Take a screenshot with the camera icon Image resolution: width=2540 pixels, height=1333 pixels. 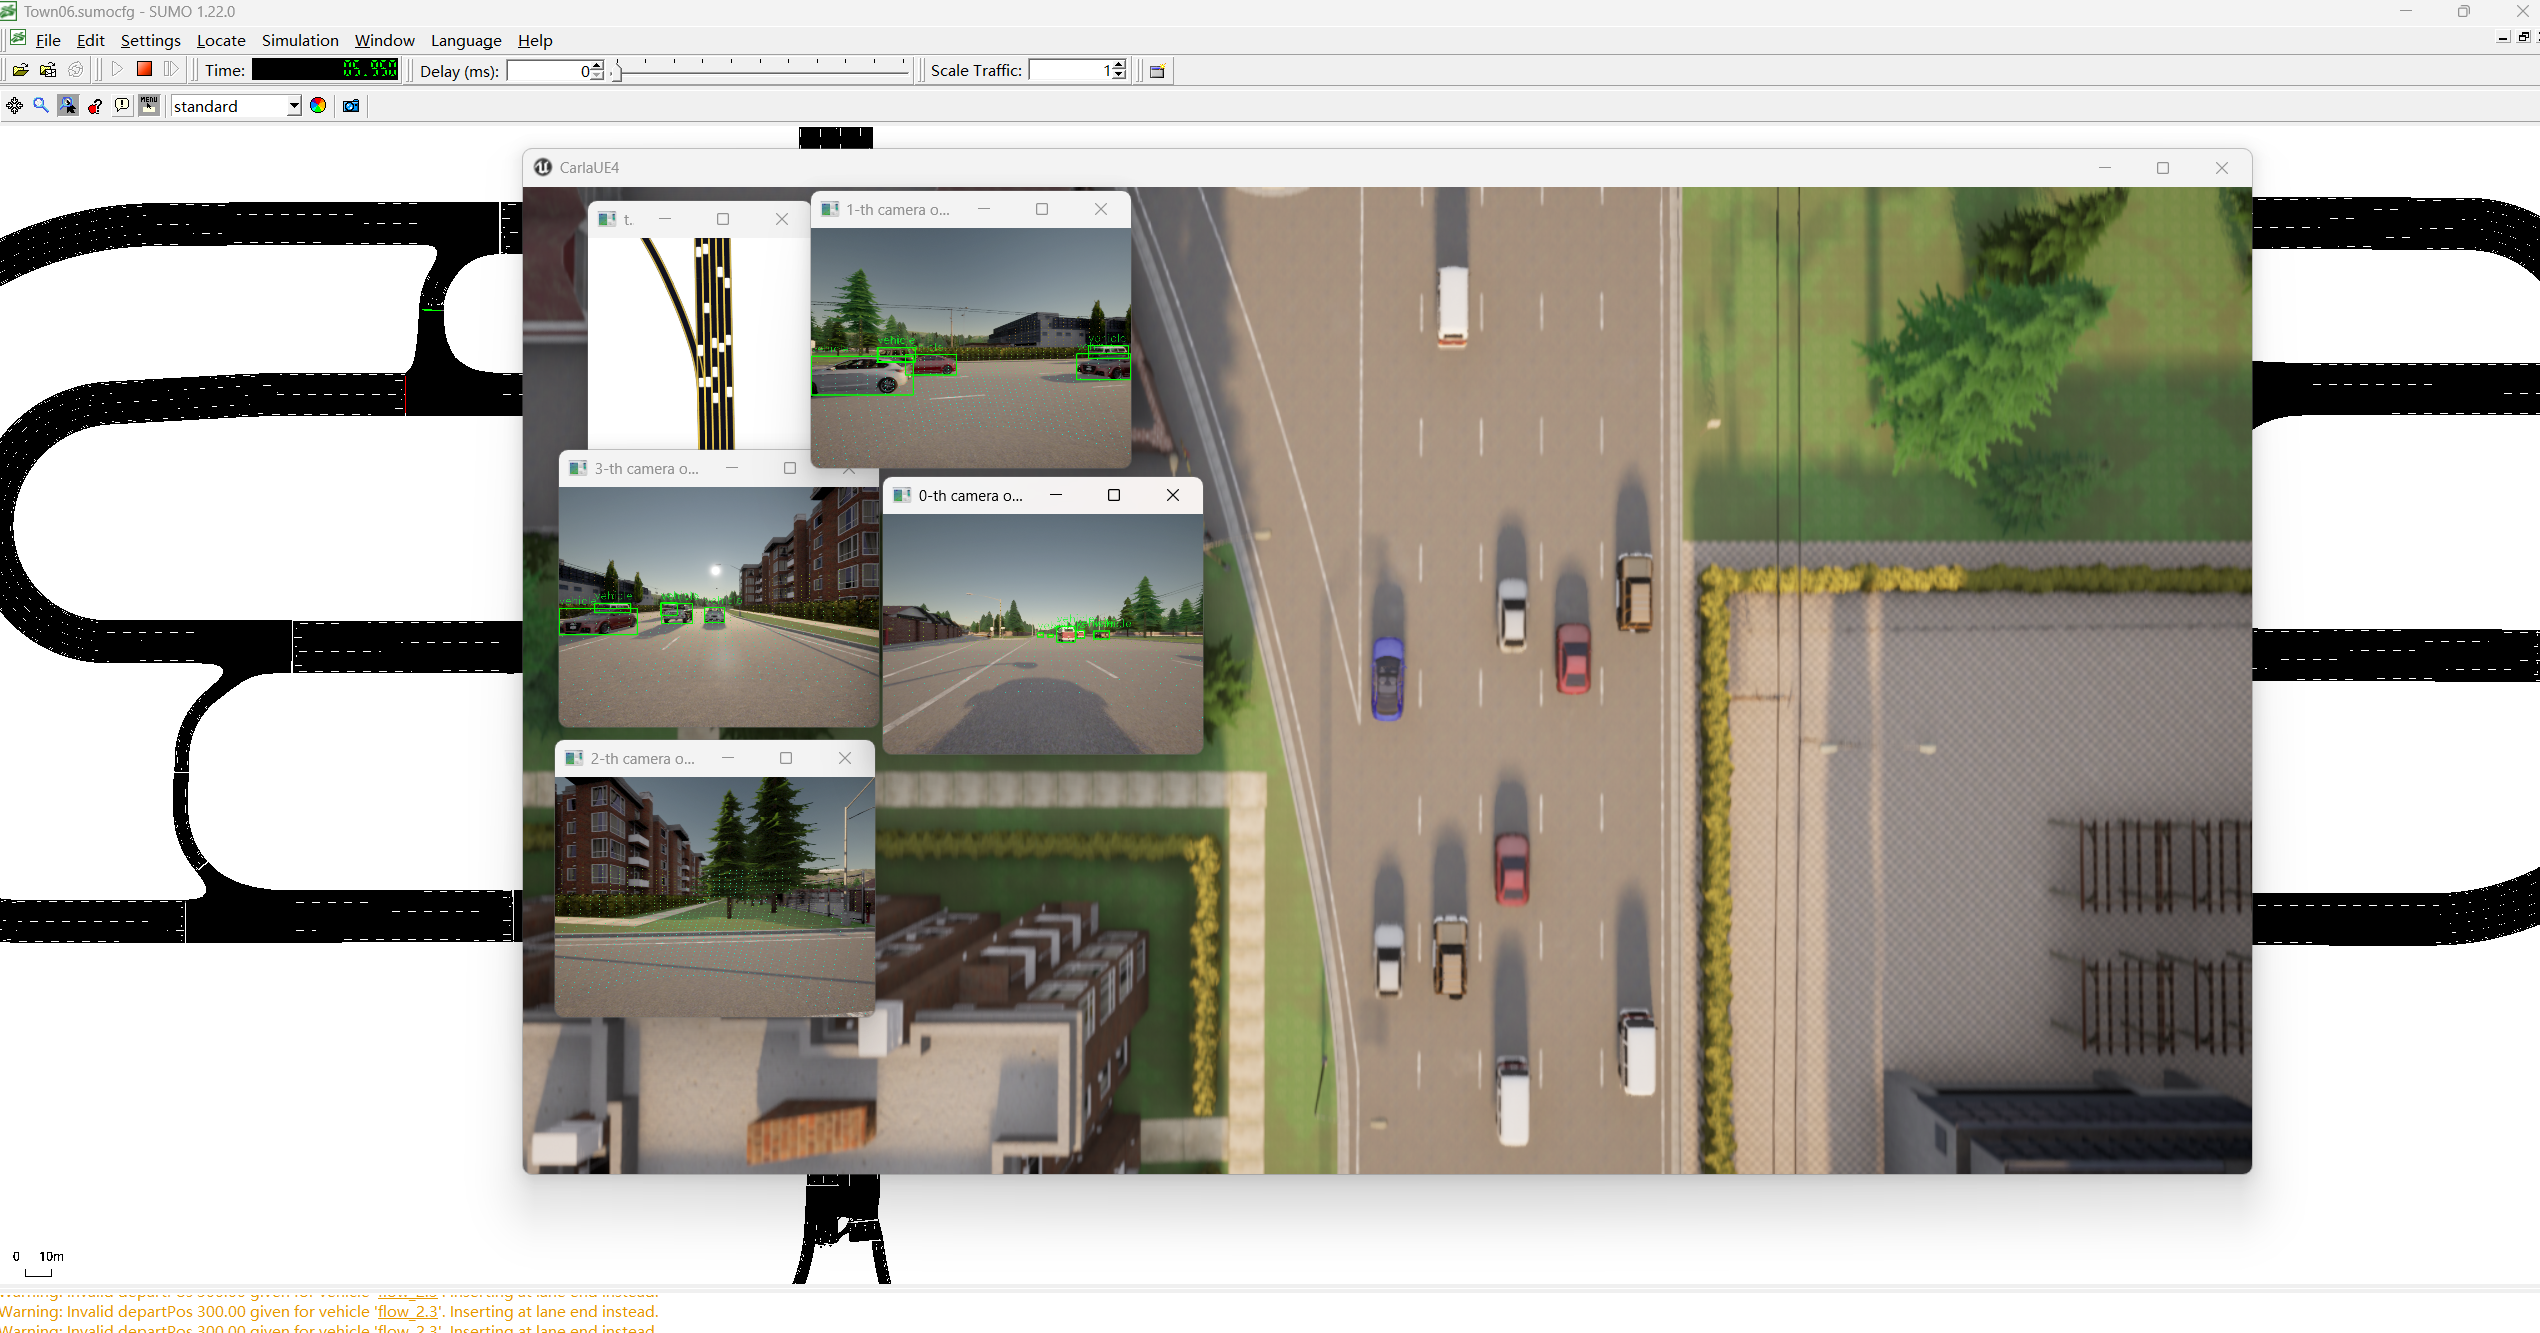click(x=351, y=106)
